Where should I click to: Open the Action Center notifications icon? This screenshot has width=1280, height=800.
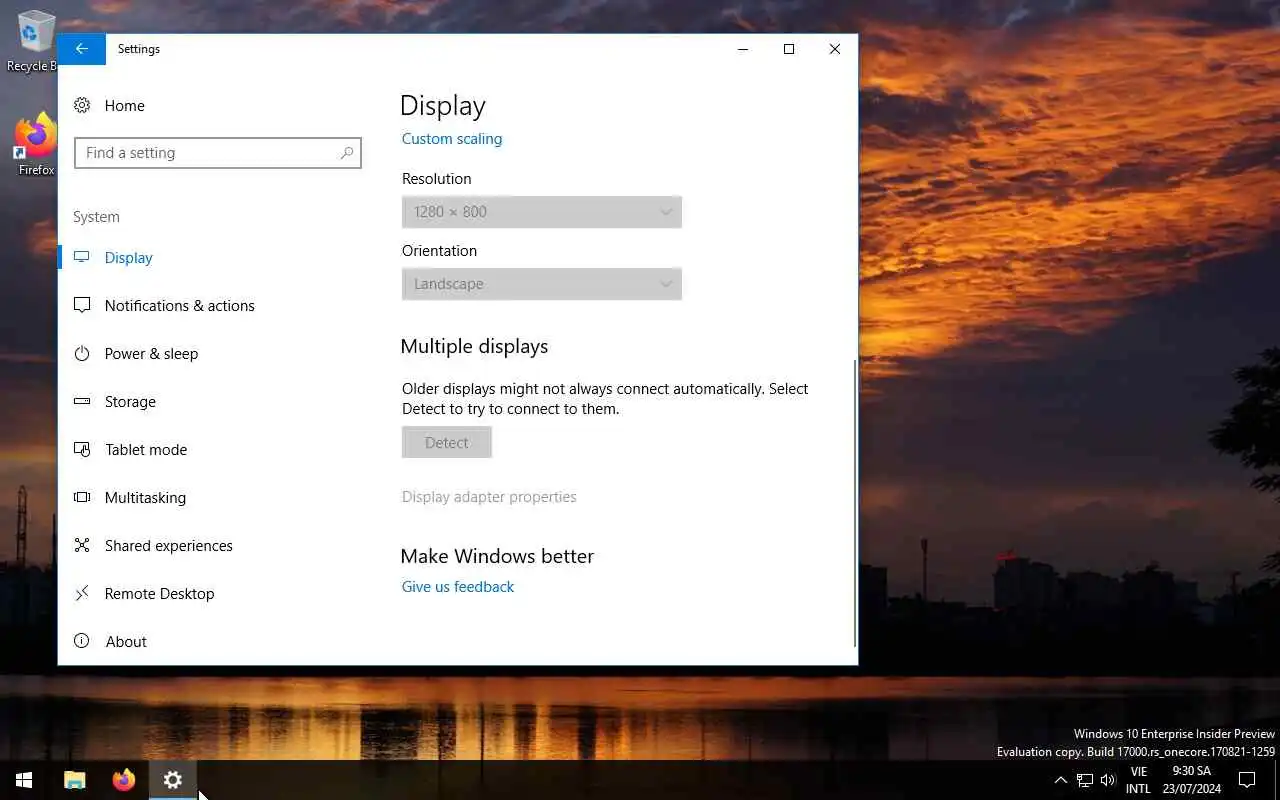(1247, 780)
